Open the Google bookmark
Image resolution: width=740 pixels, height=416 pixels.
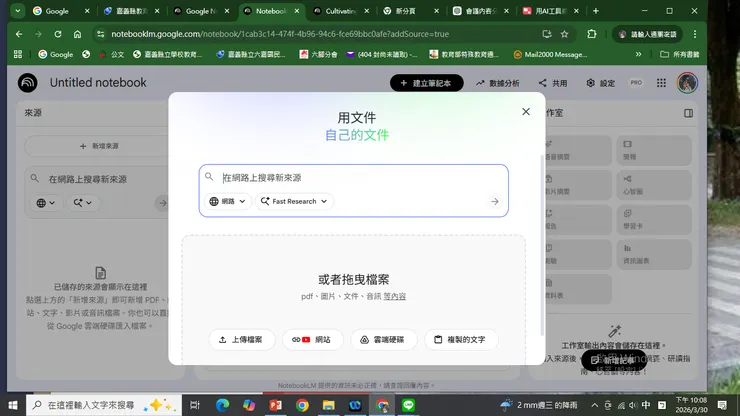click(56, 54)
